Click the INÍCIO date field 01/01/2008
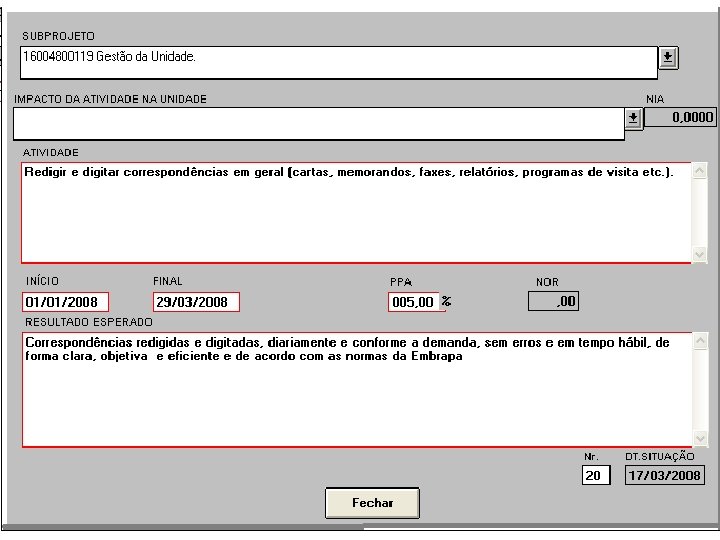This screenshot has width=720, height=540. tap(65, 302)
